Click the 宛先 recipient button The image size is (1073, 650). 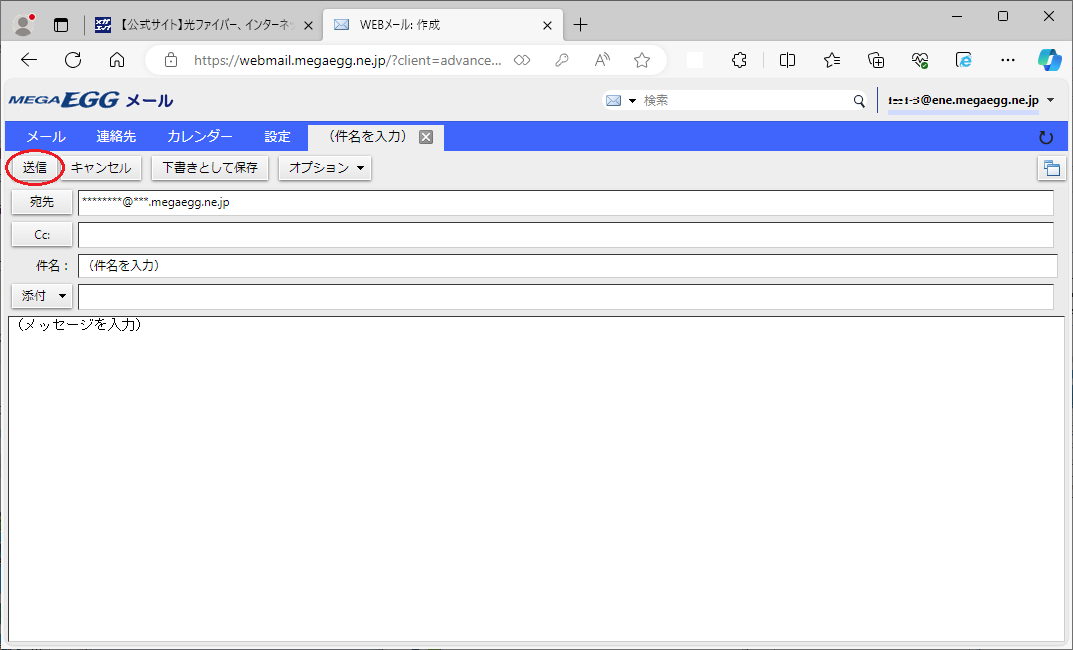click(x=41, y=202)
